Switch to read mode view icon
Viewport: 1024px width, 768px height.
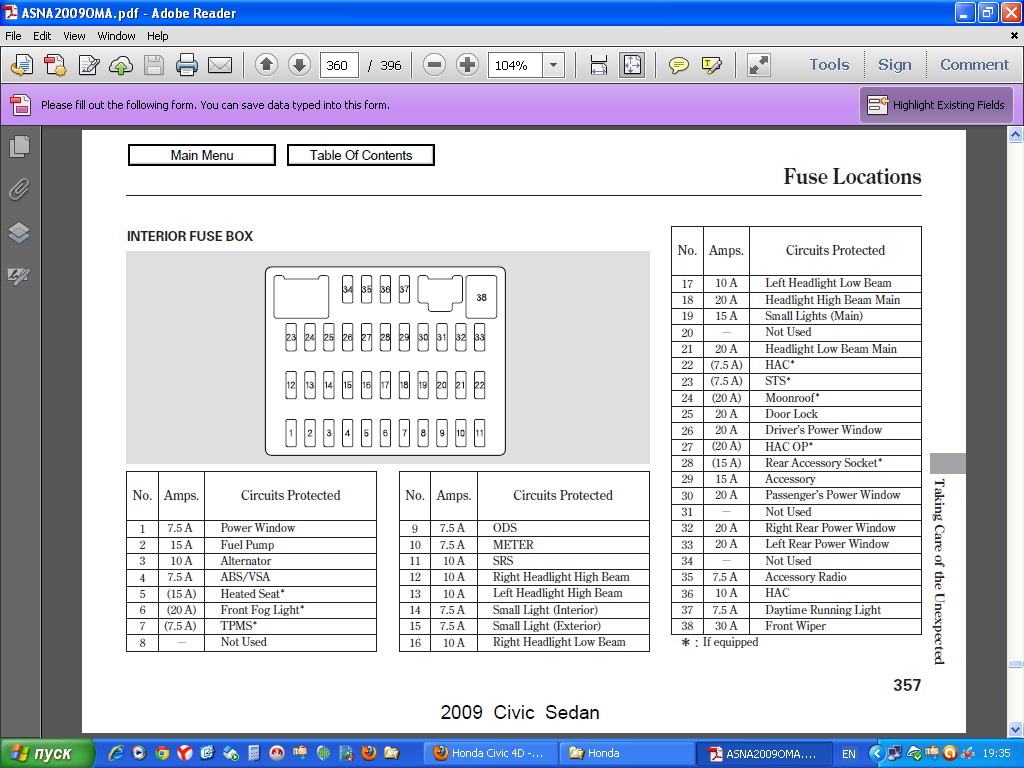coord(758,65)
